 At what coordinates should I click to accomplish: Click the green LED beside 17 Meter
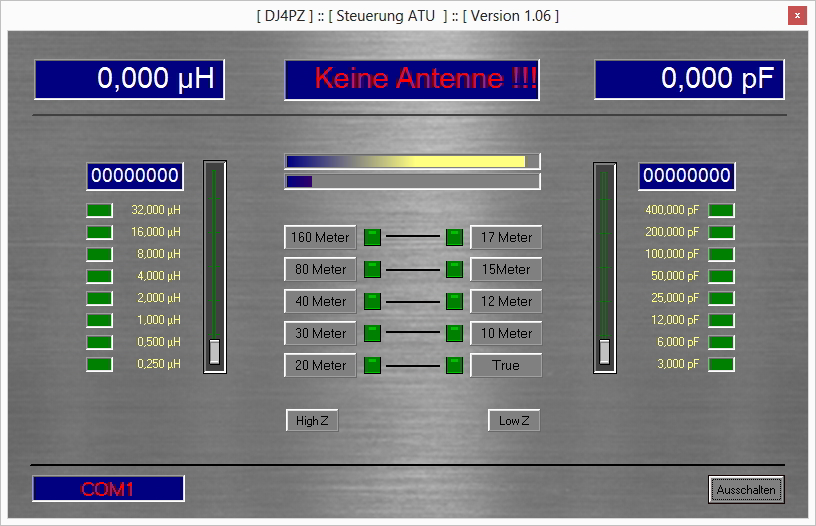click(454, 237)
